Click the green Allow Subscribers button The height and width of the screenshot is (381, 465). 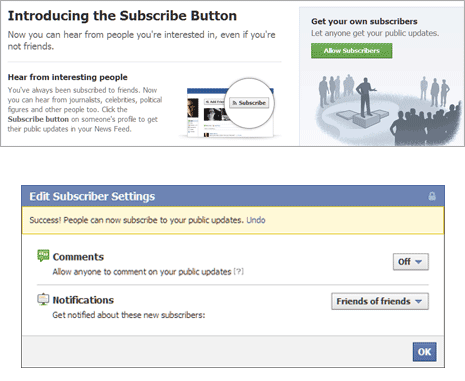coord(351,51)
